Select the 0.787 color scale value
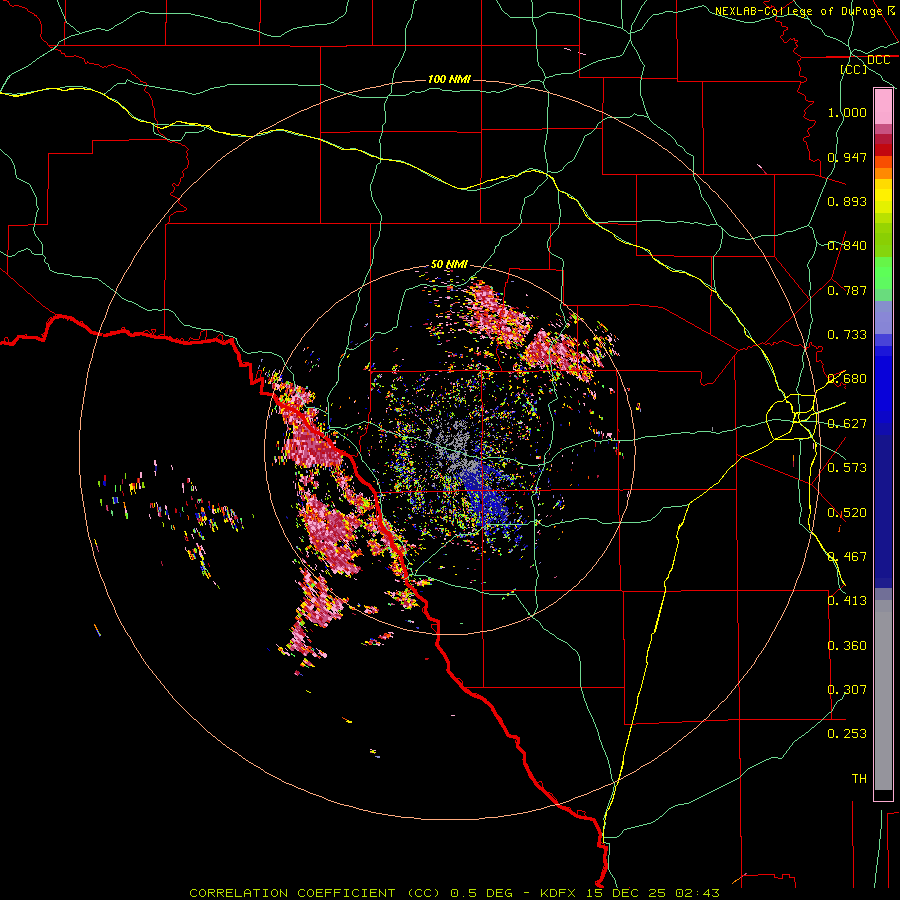The width and height of the screenshot is (900, 900). [x=847, y=290]
